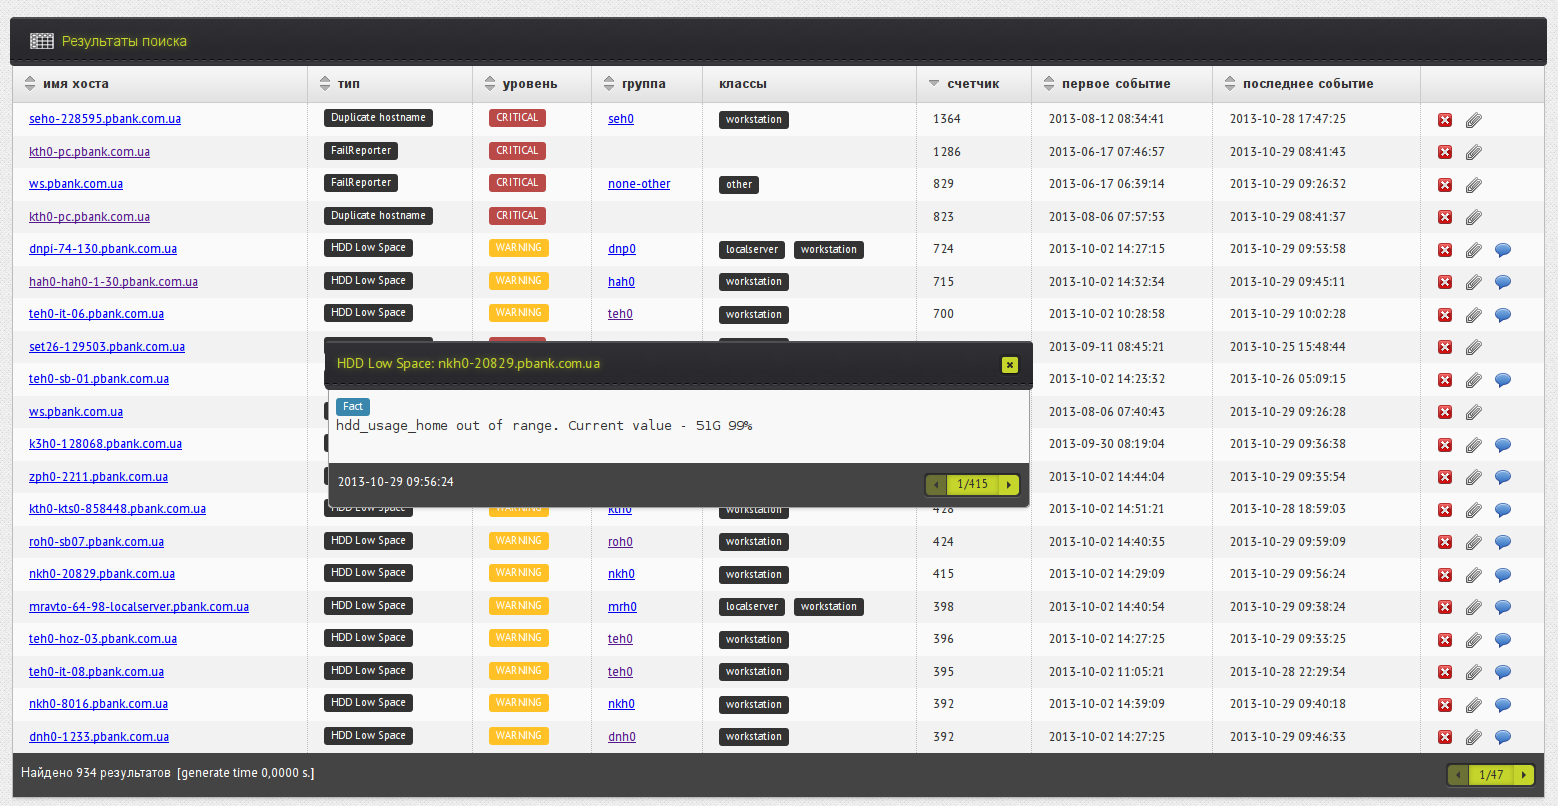Click HDD Low Space tag for roh0-sb07
Viewport: 1558px width, 806px height.
[x=368, y=541]
